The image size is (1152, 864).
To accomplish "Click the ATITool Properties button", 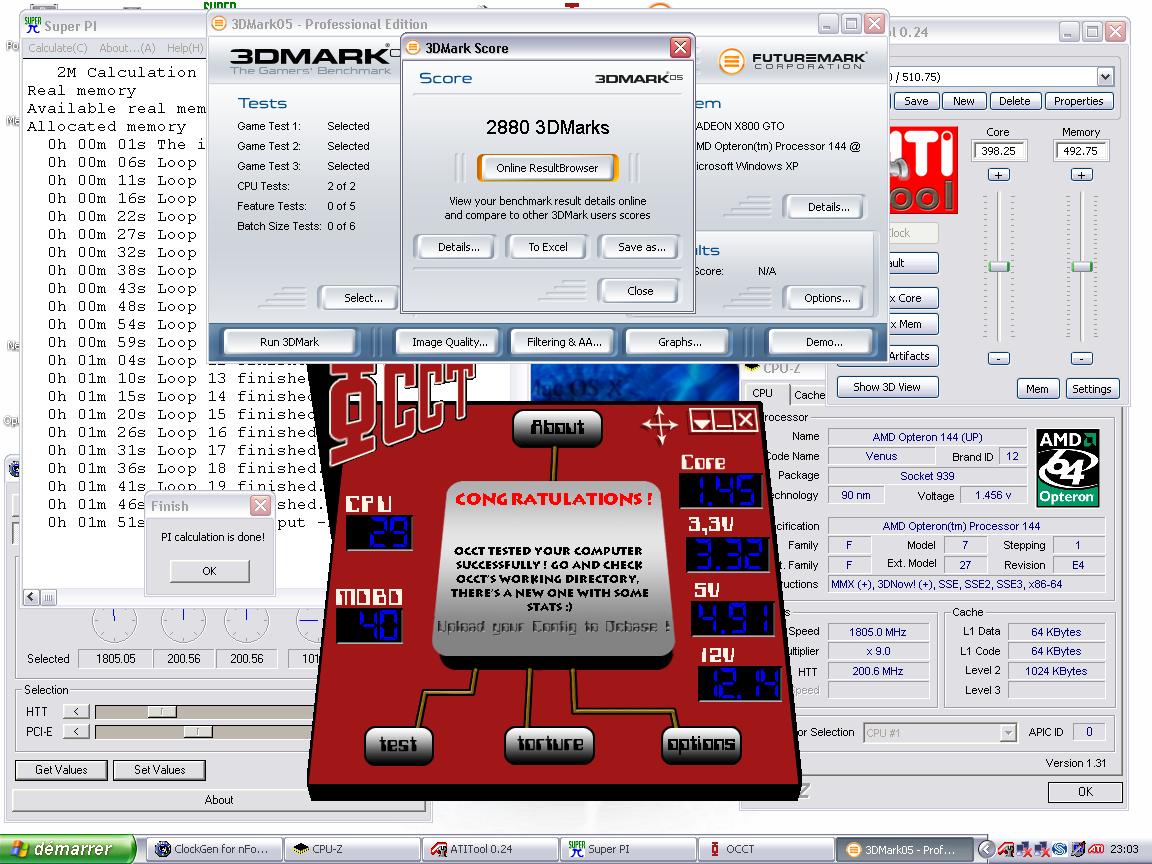I will click(x=1079, y=101).
